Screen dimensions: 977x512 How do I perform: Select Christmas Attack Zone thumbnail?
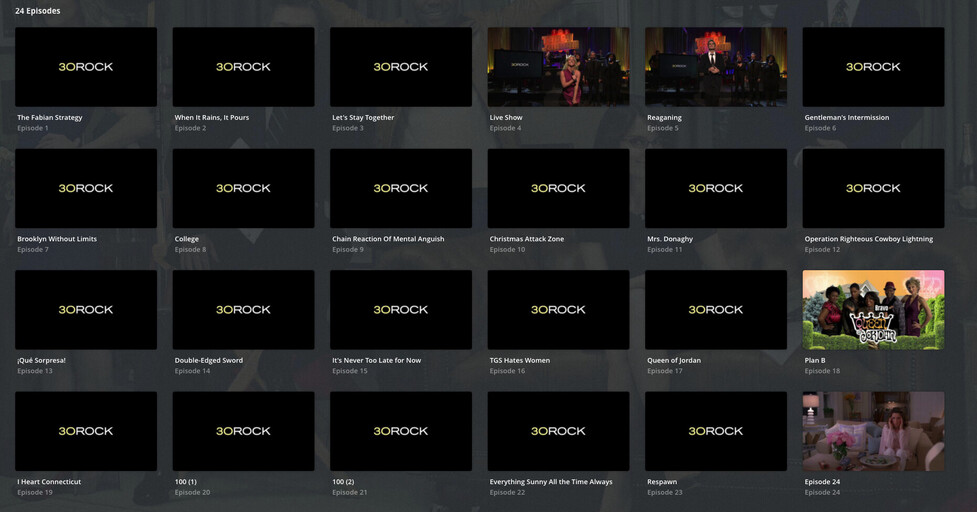558,188
